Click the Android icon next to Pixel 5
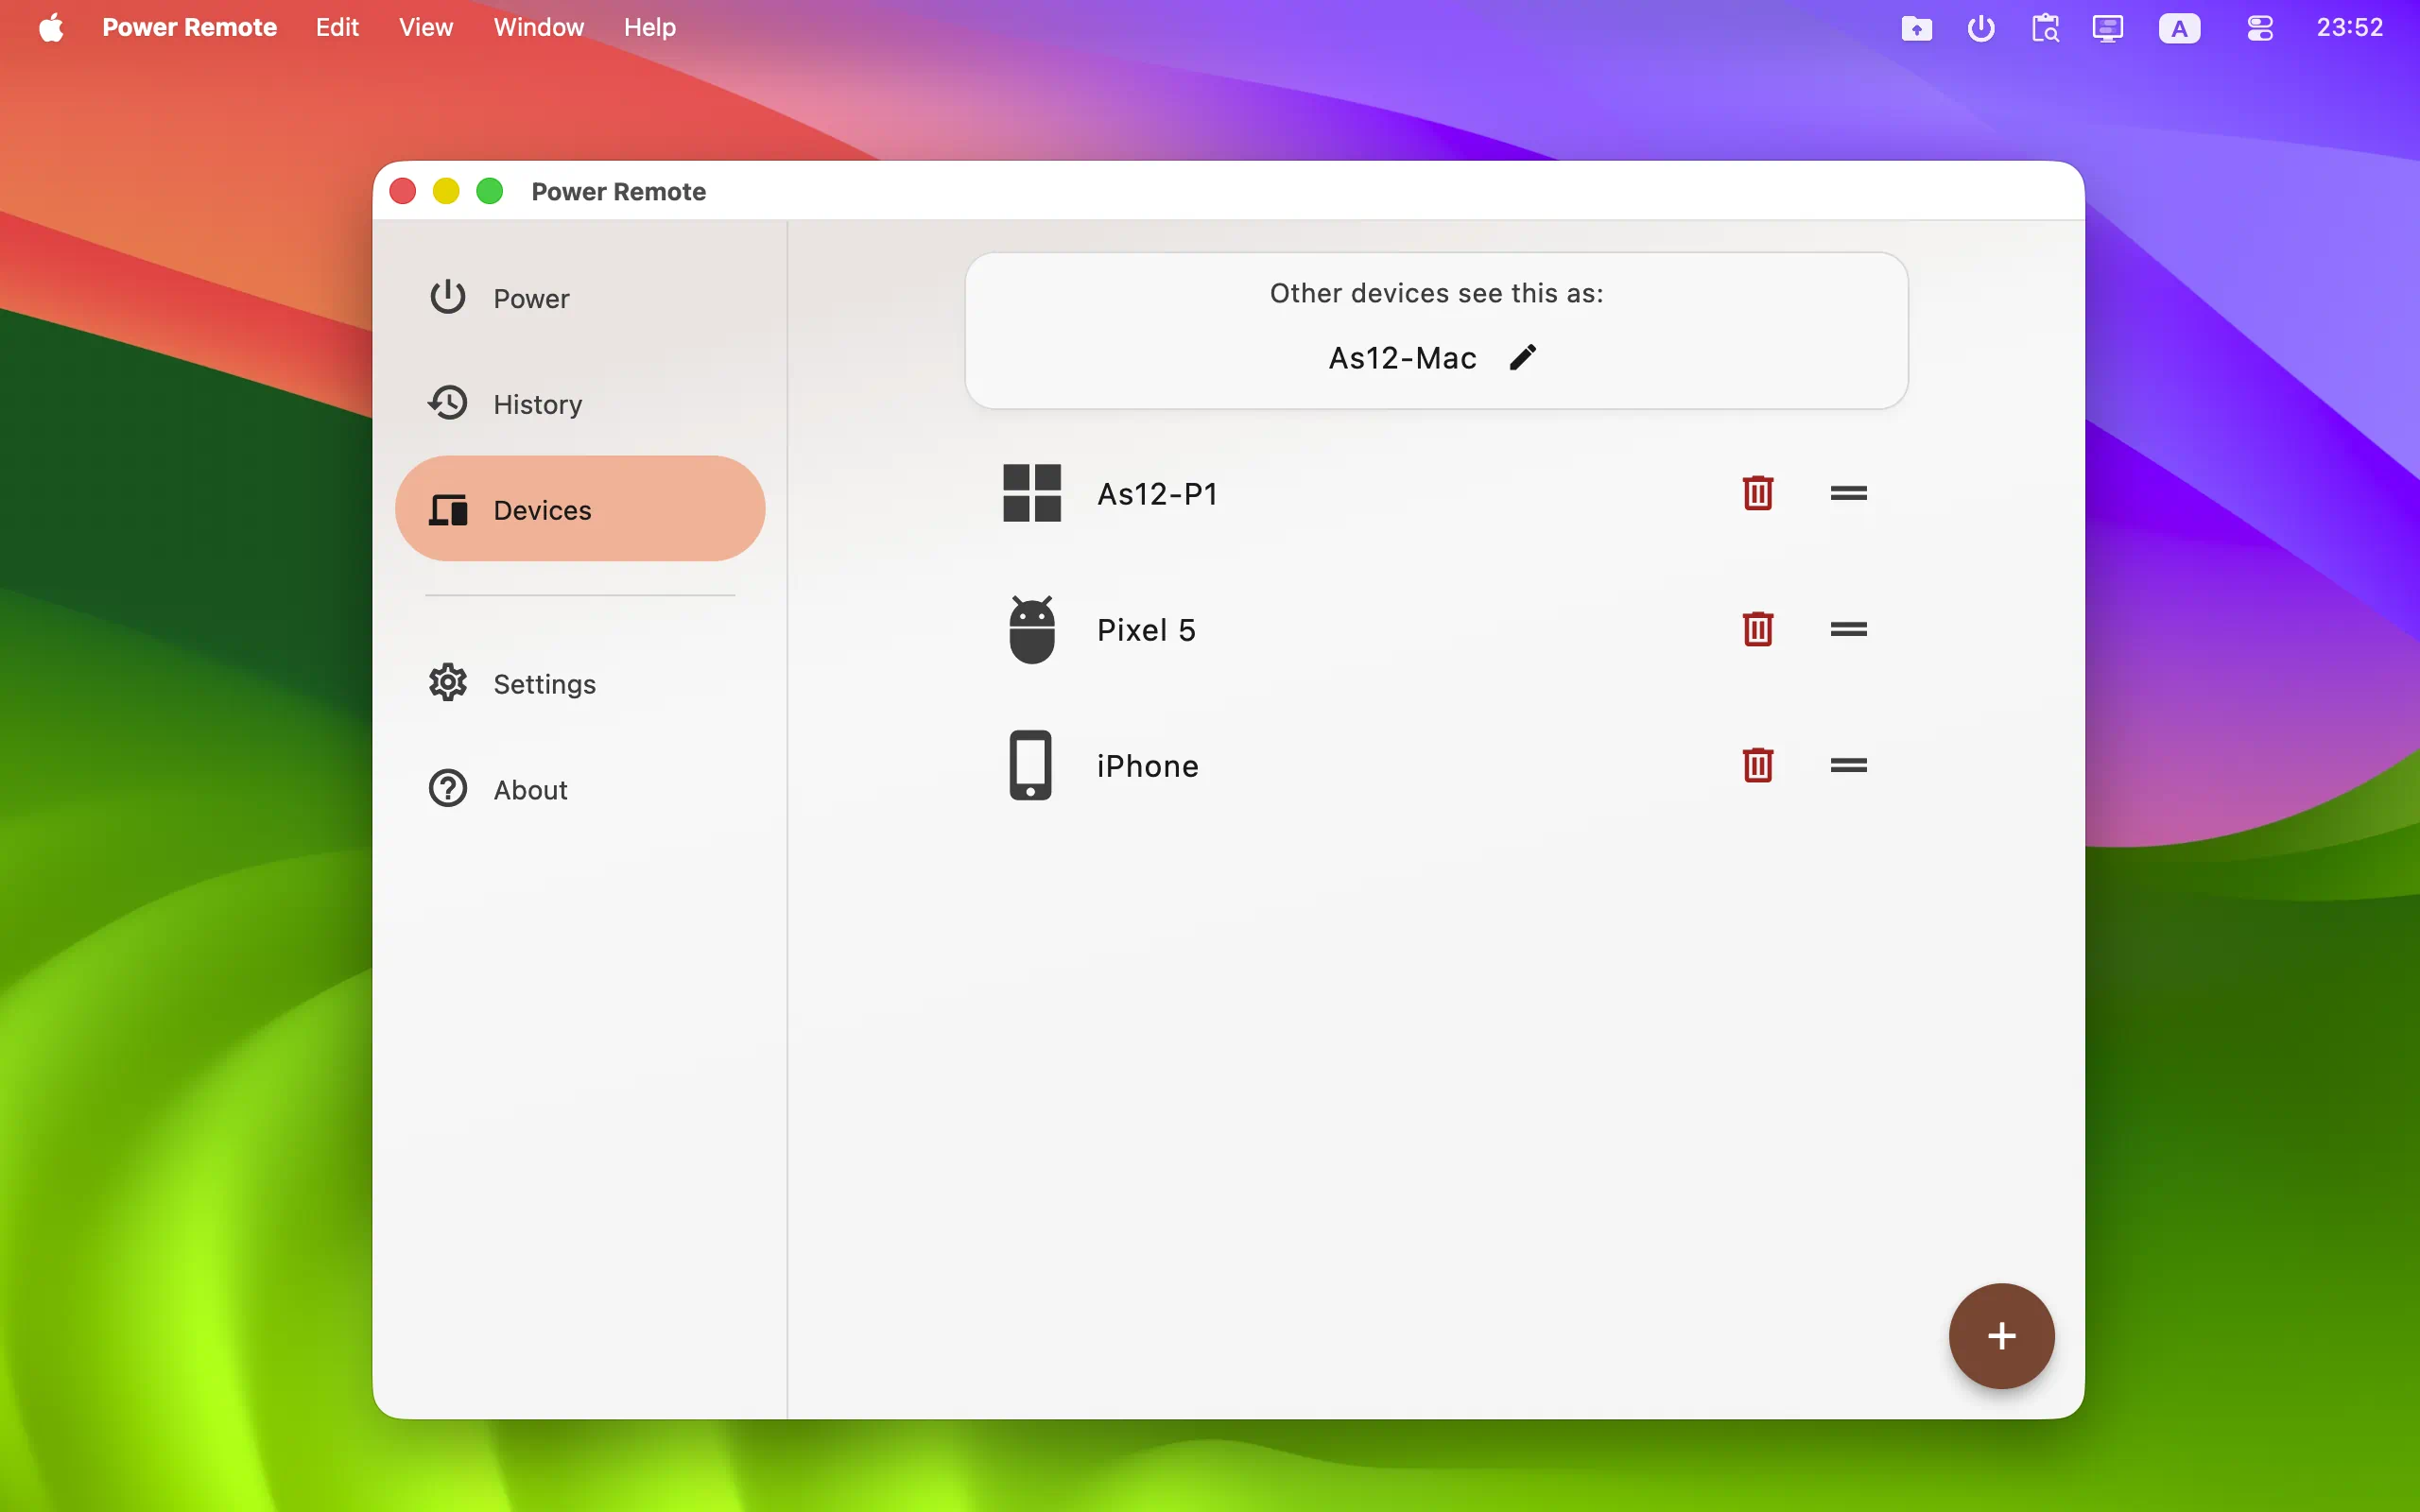 pos(1031,629)
